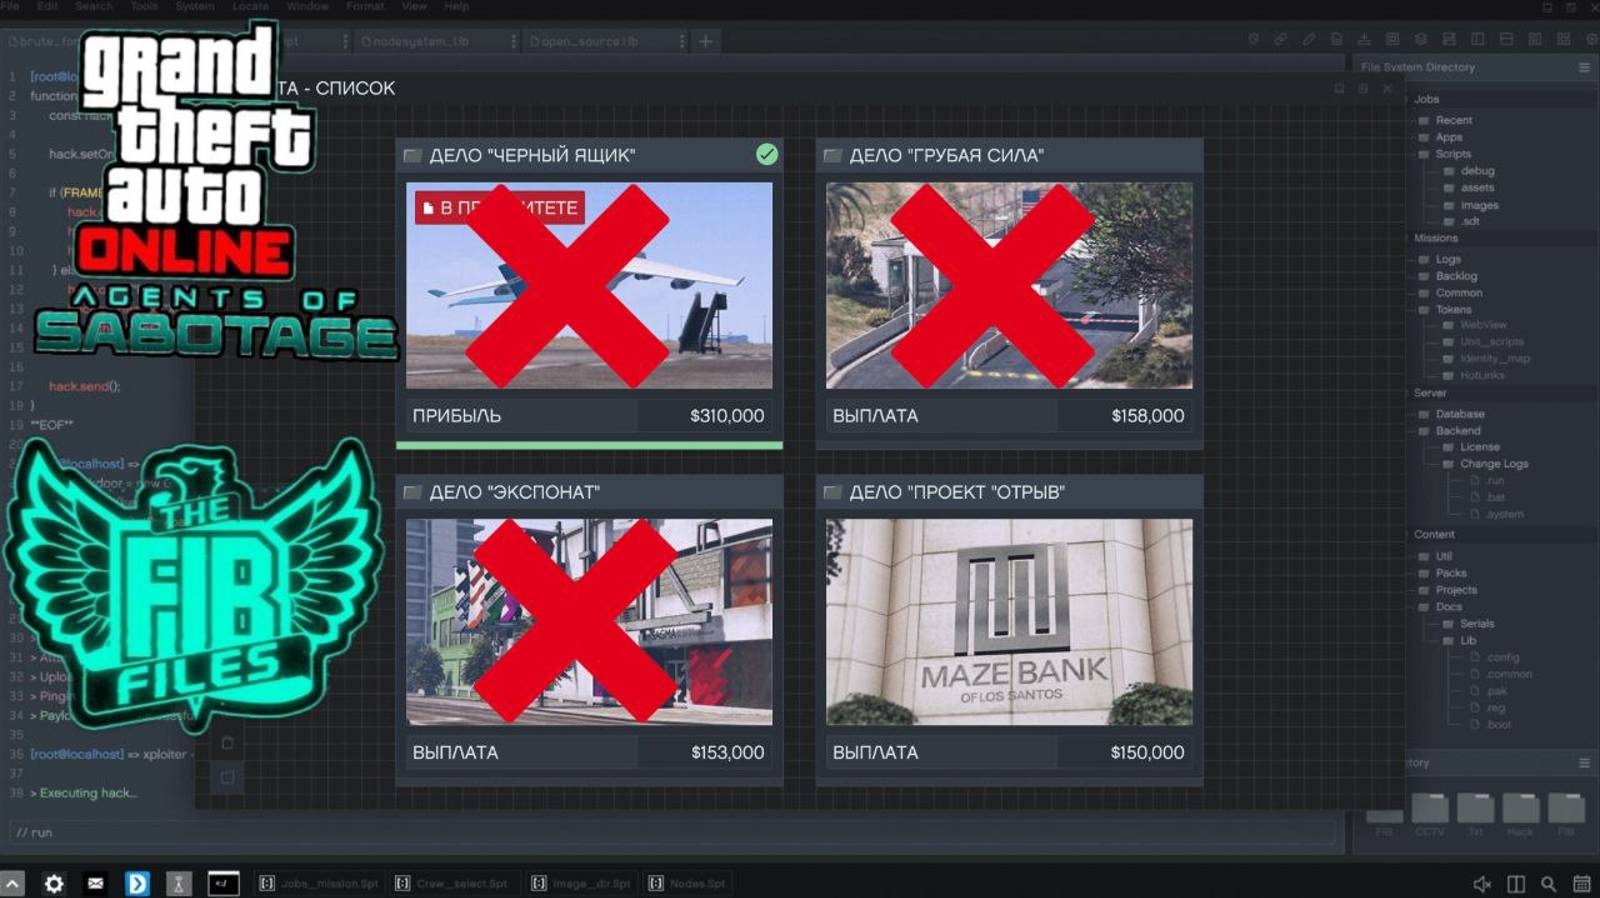The width and height of the screenshot is (1600, 898).
Task: Expand the taskbar up-arrow launcher
Action: (x=12, y=883)
